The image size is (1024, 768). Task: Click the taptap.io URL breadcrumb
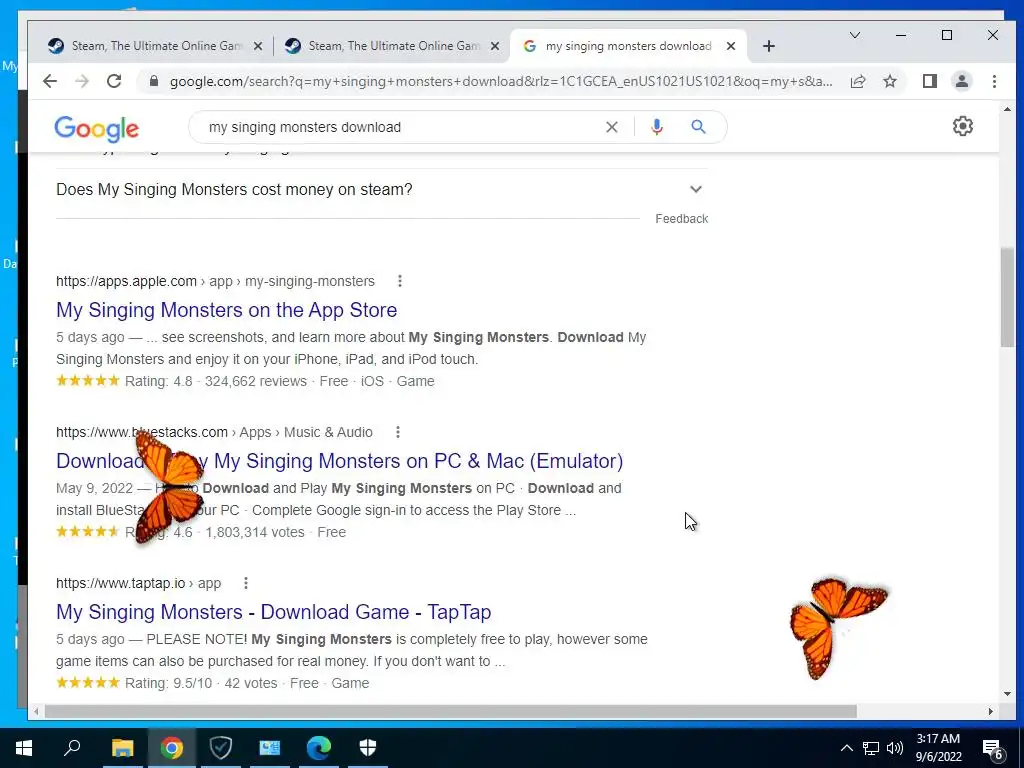point(138,583)
